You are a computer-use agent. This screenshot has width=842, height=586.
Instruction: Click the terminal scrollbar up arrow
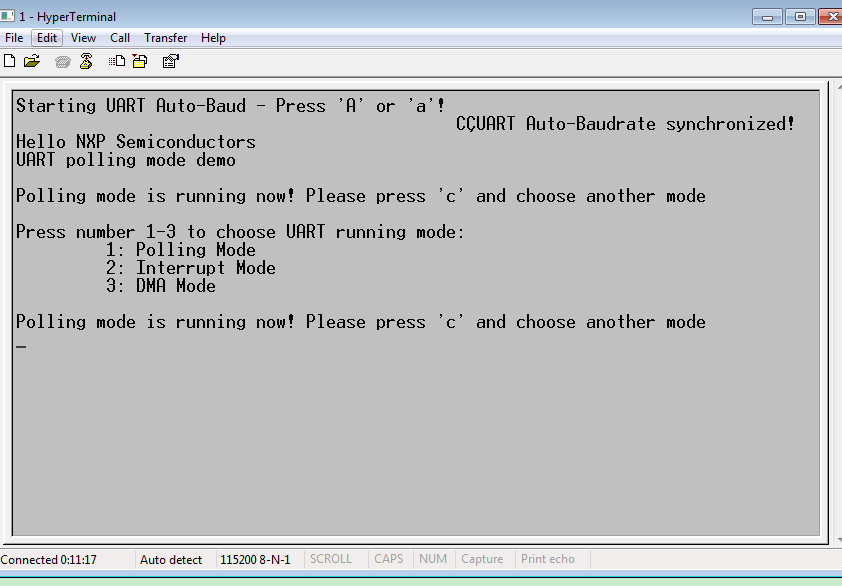point(838,86)
